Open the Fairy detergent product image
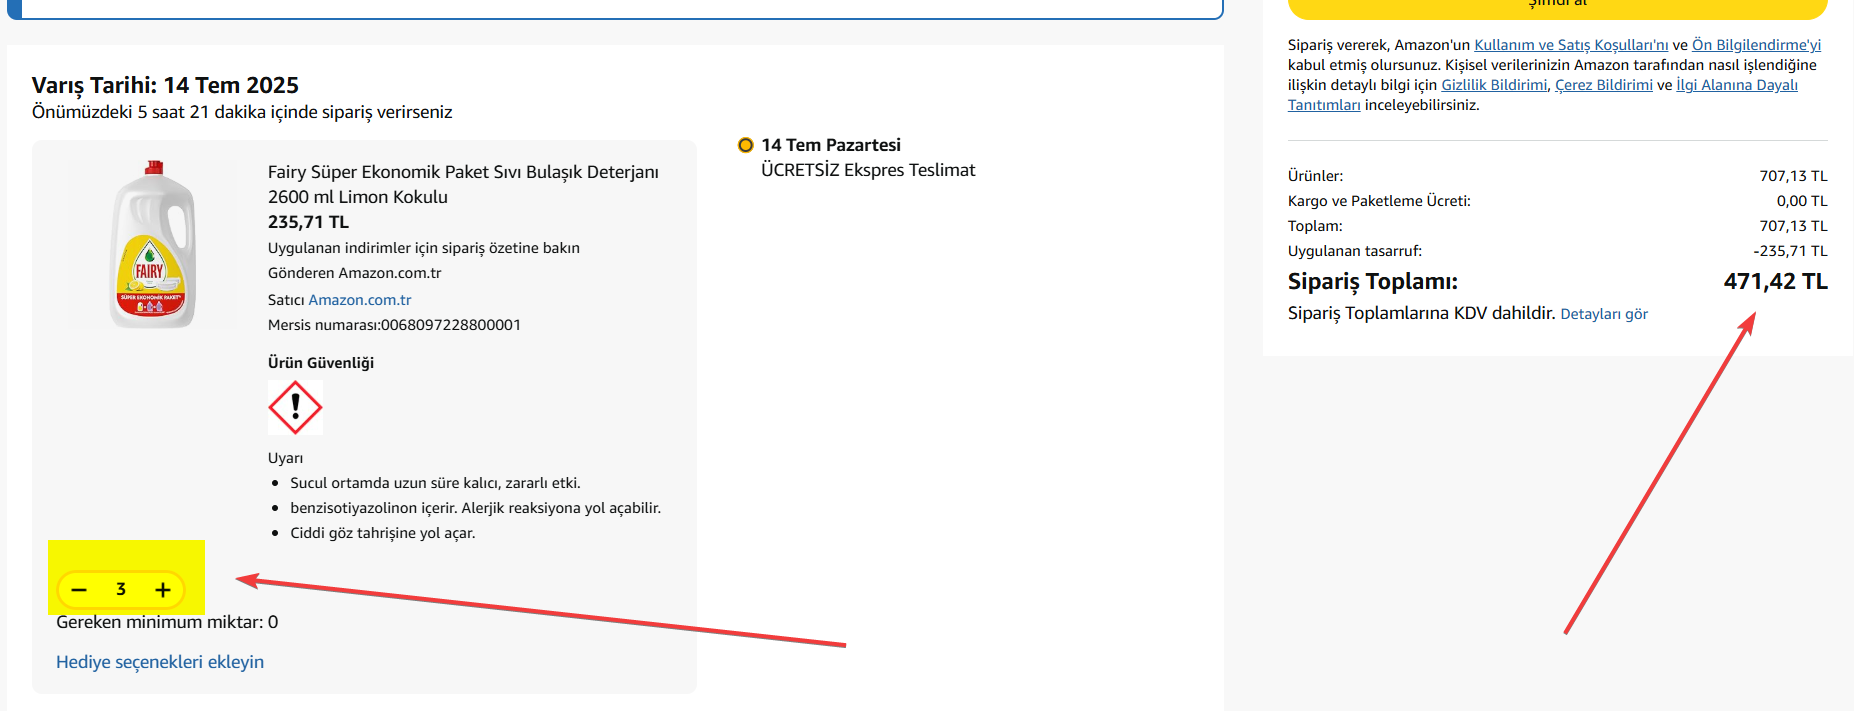This screenshot has width=1854, height=711. [152, 244]
